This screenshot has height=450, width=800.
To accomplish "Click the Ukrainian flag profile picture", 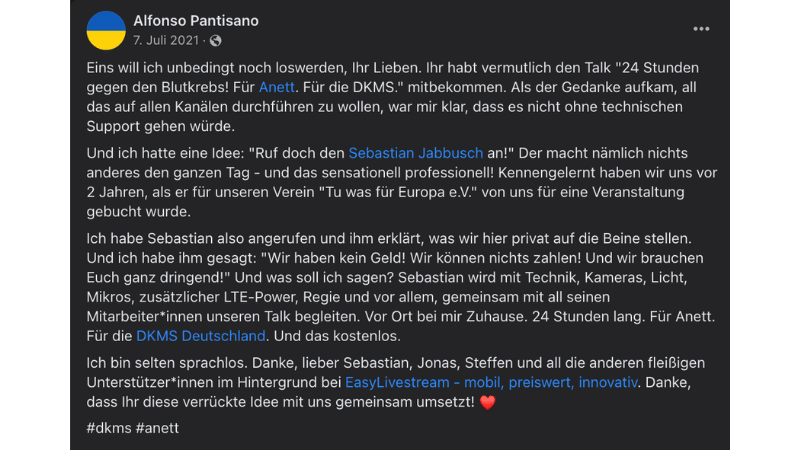I will pos(107,31).
